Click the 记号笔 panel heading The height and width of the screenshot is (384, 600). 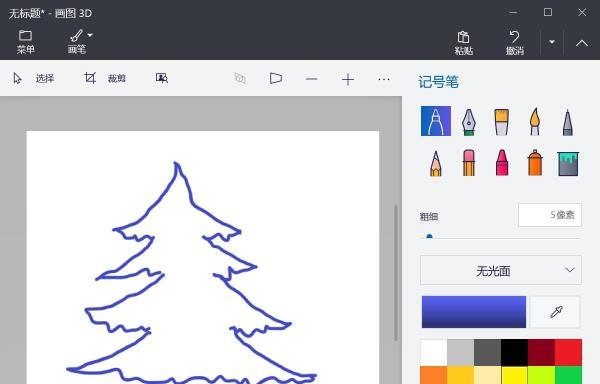pos(438,82)
